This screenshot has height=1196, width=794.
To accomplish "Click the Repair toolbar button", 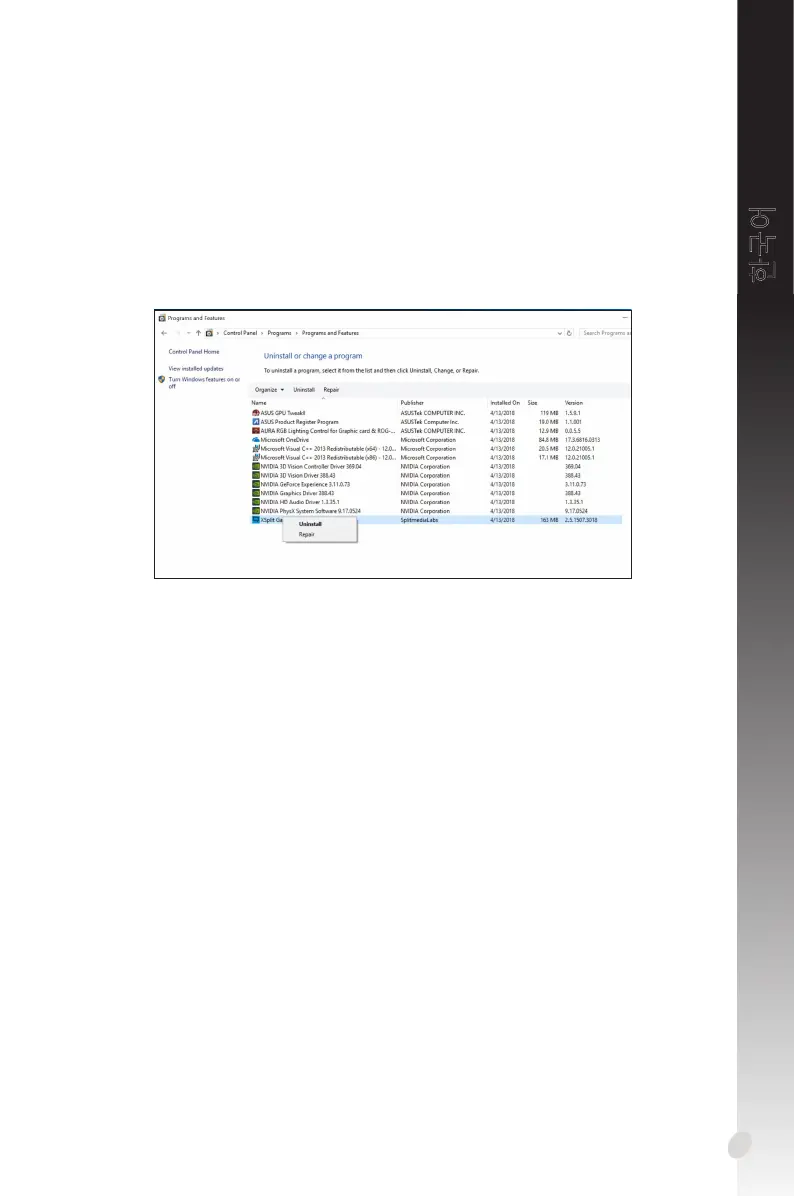I will (331, 390).
